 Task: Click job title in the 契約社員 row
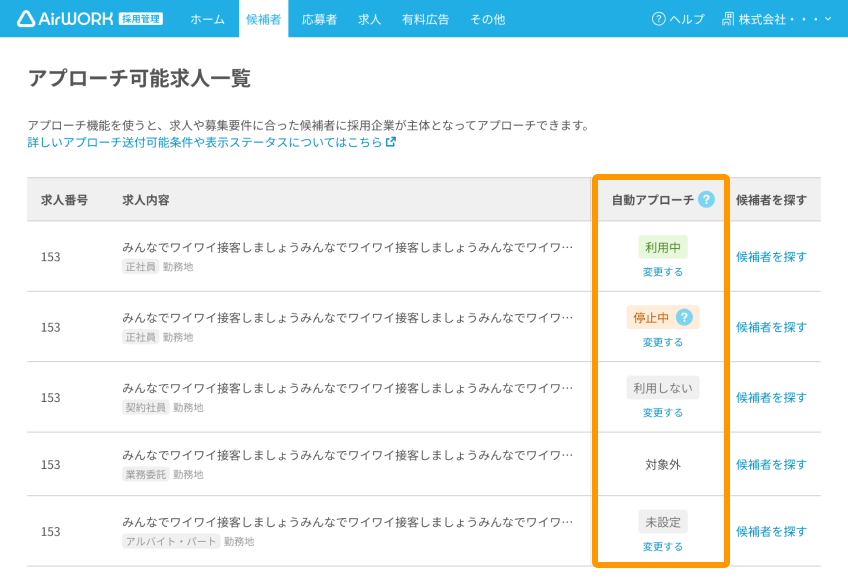click(x=347, y=388)
